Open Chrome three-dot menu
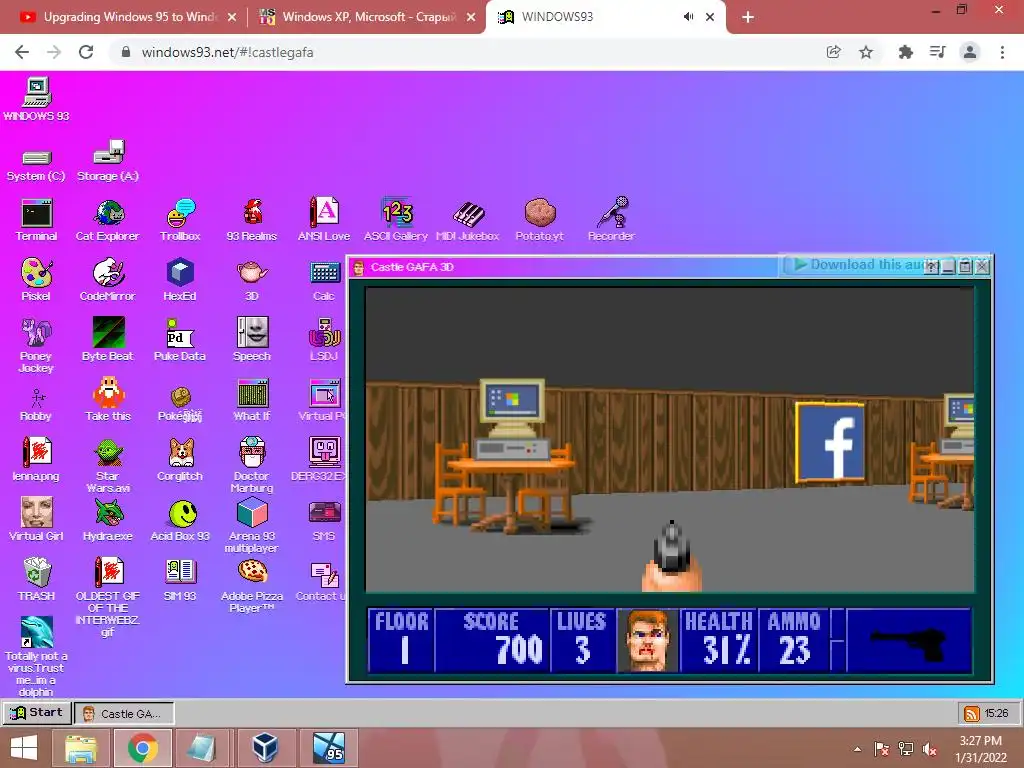 [x=1002, y=52]
